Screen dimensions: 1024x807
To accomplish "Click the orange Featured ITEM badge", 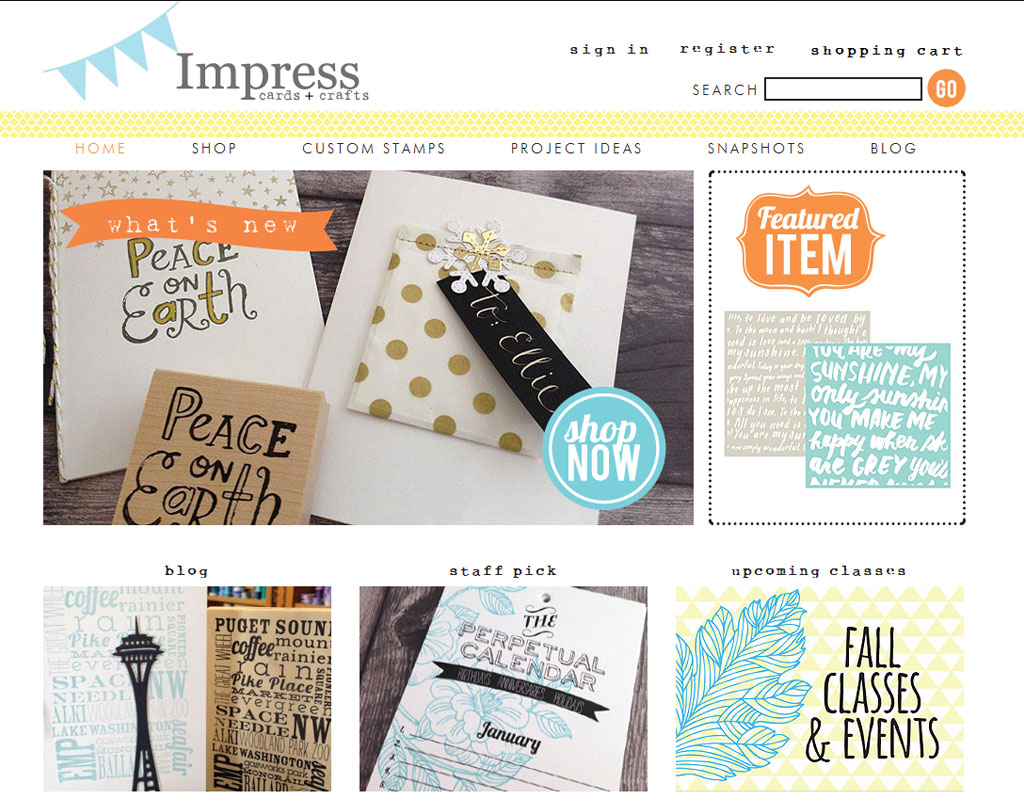I will click(x=810, y=240).
